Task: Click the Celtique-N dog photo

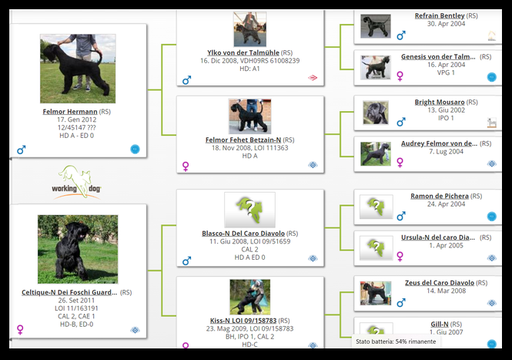Action: tap(78, 249)
